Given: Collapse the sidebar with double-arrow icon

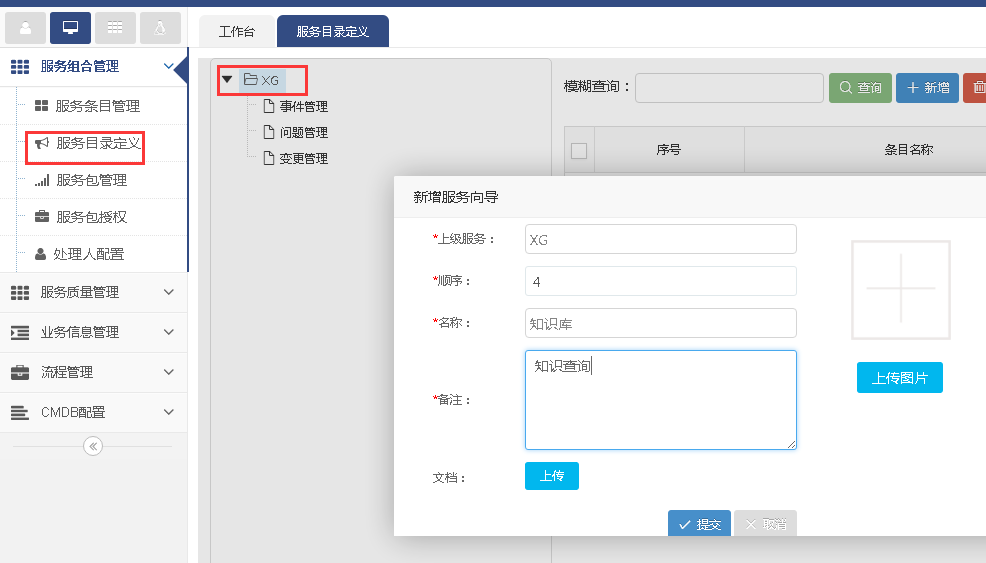Looking at the screenshot, I should tap(93, 446).
